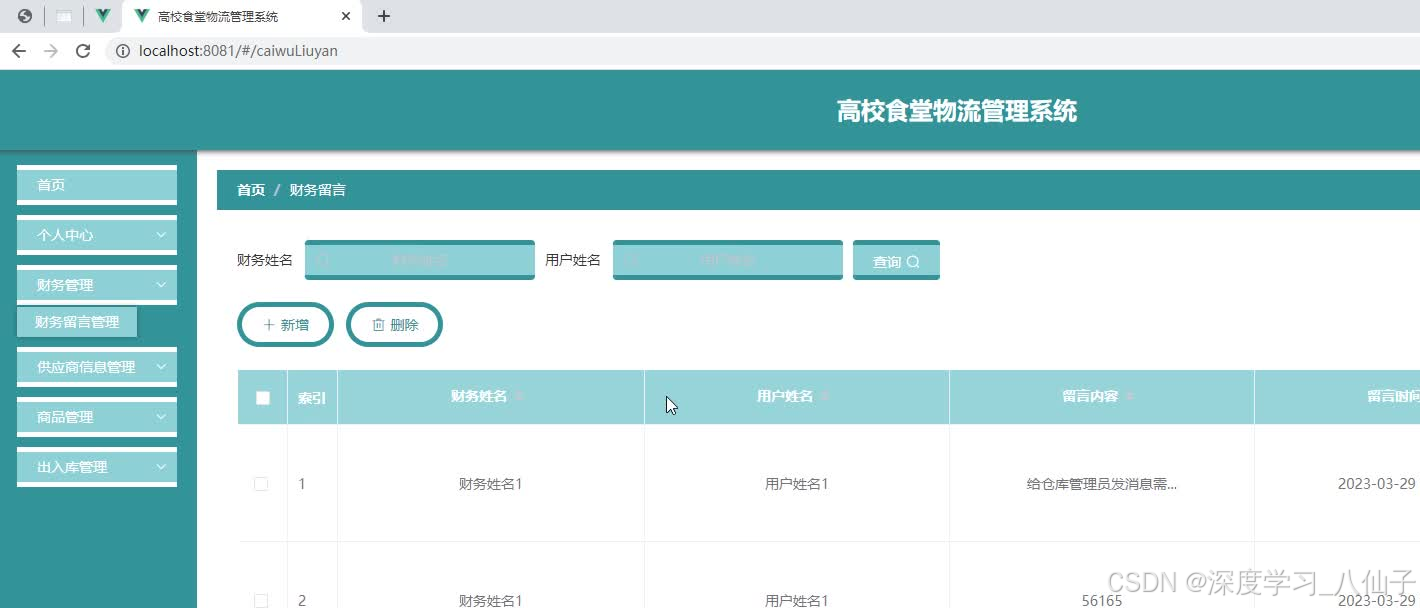Click the Vue logo bookmark icon
Viewport: 1420px width, 608px height.
tap(102, 16)
